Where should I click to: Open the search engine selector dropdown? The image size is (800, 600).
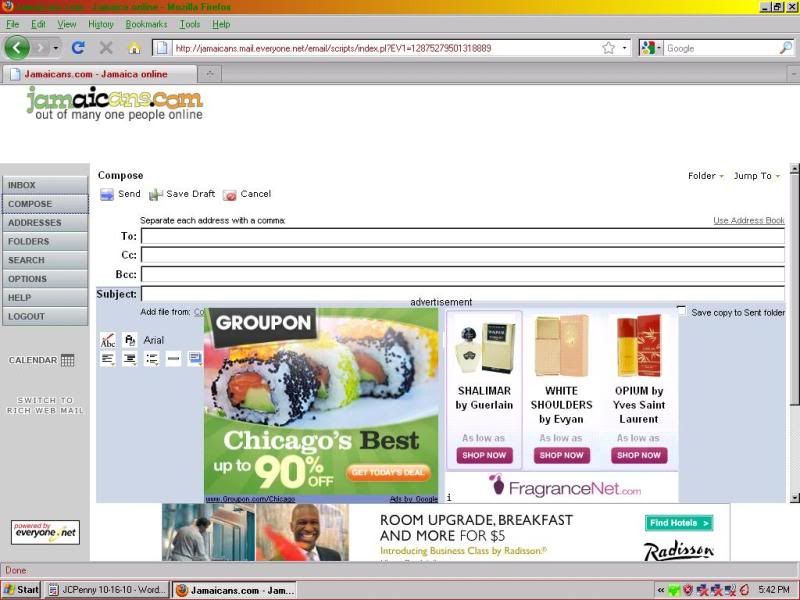[x=652, y=48]
